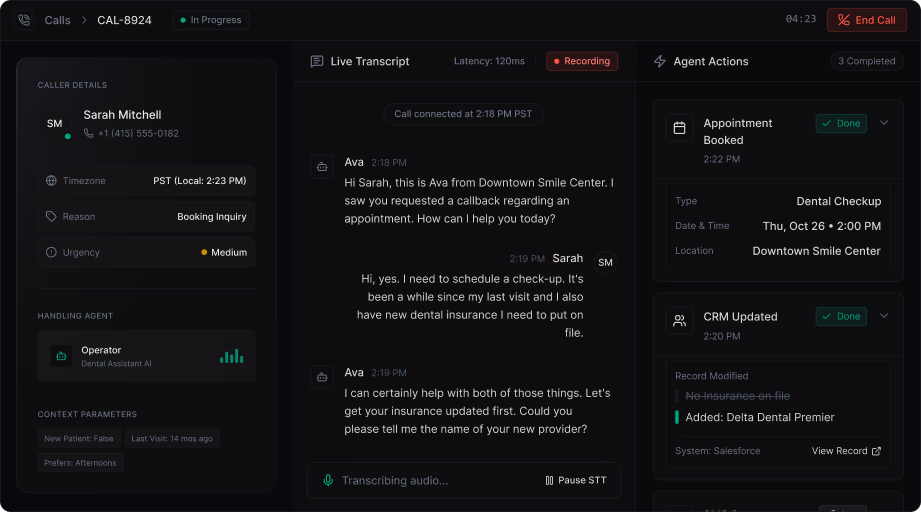
Task: Click the 3 Completed badge
Action: pos(866,61)
